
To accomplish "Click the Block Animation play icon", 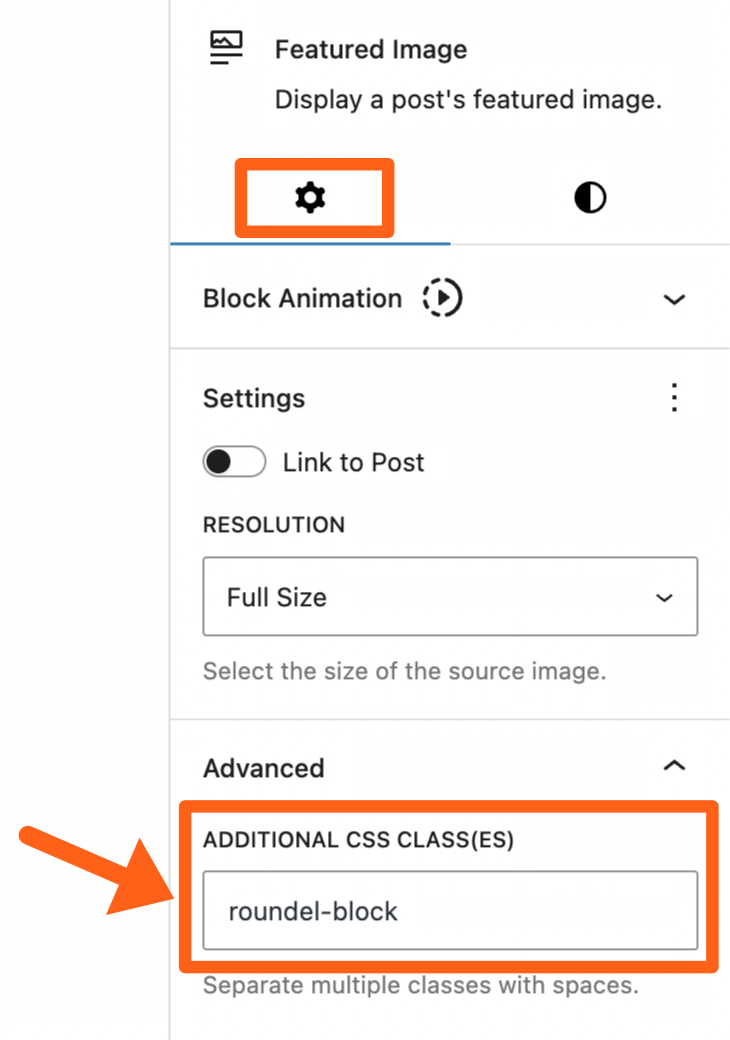I will click(x=442, y=298).
